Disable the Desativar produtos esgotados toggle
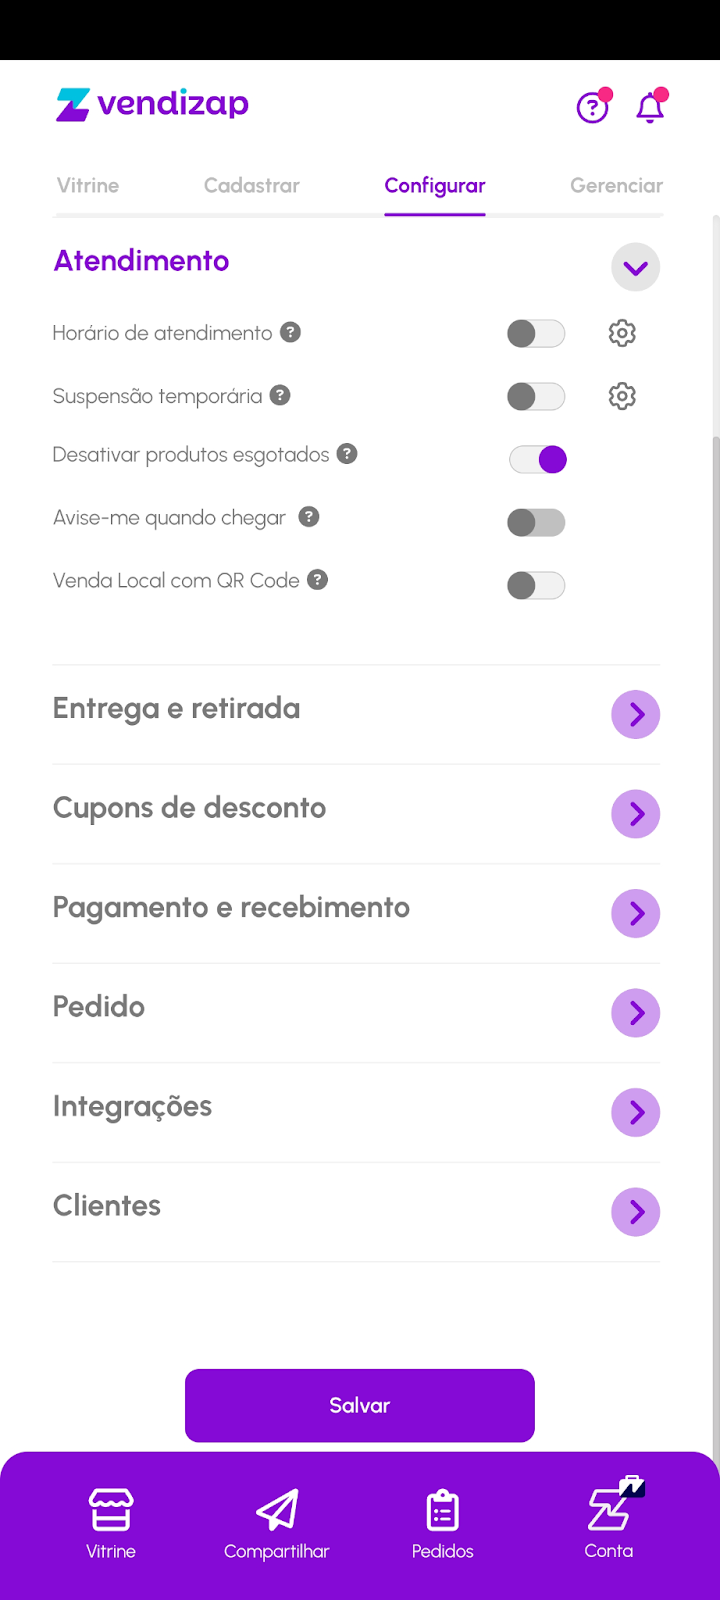Image resolution: width=720 pixels, height=1600 pixels. 538,459
